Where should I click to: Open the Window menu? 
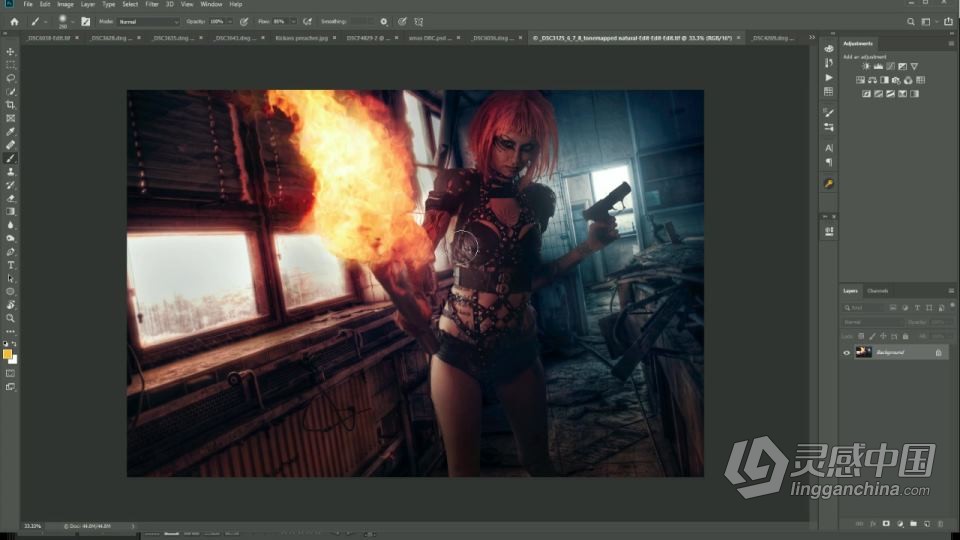(x=211, y=4)
